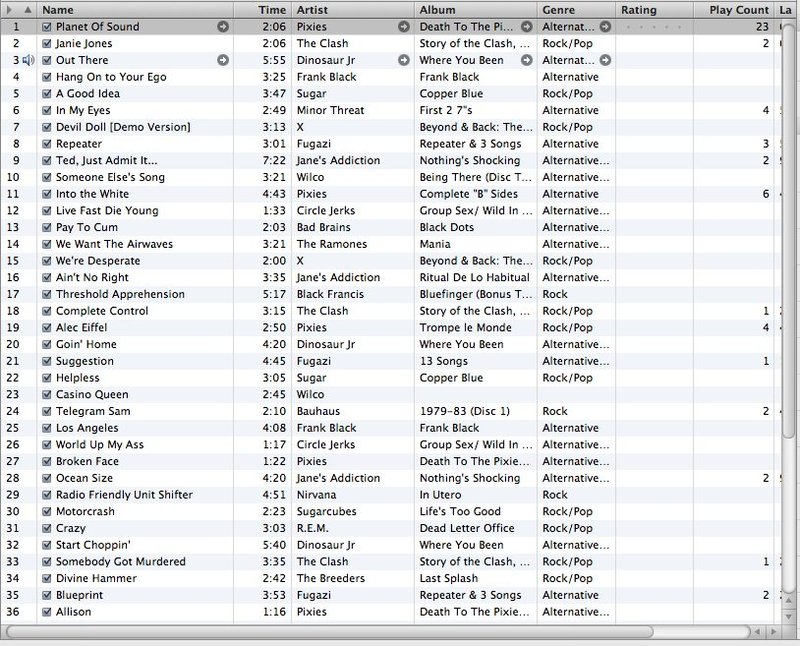Uncheck the Pay To Cum checkbox
Image resolution: width=800 pixels, height=646 pixels.
47,228
